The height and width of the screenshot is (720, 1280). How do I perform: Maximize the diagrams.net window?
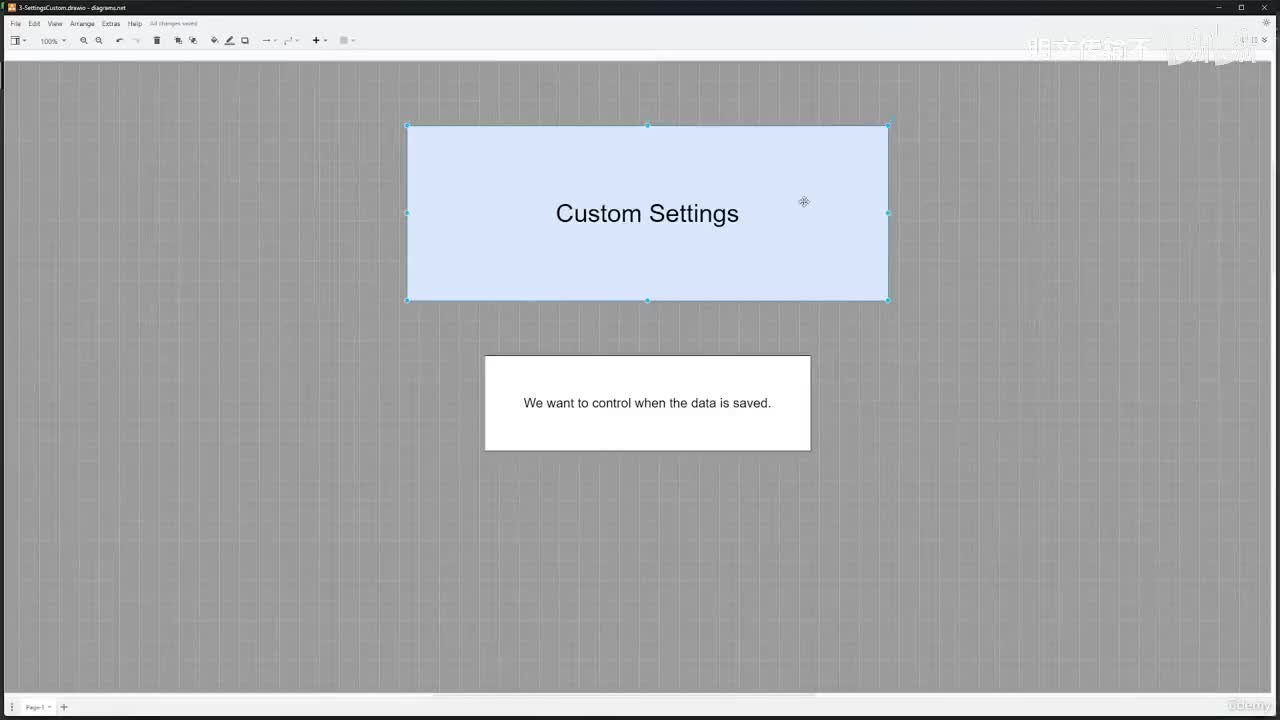[1242, 7]
